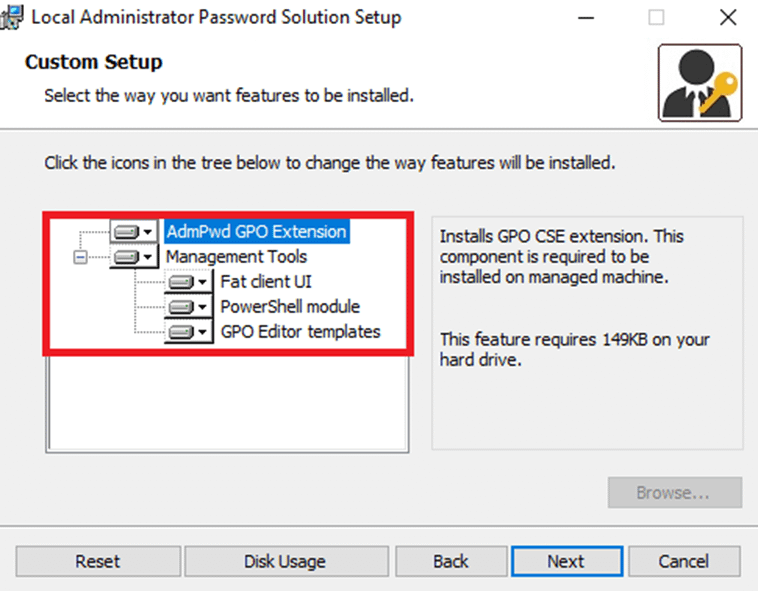Cancel the setup wizard
The height and width of the screenshot is (591, 758).
coord(684,562)
